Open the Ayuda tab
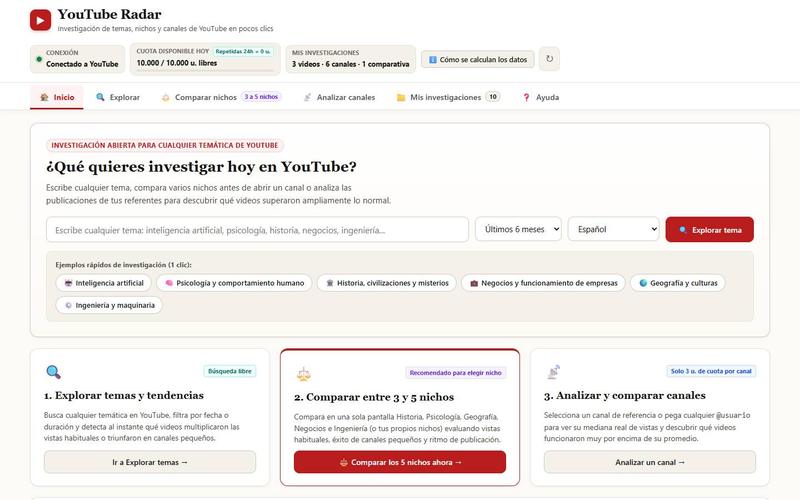The height and width of the screenshot is (500, 800). click(x=541, y=97)
